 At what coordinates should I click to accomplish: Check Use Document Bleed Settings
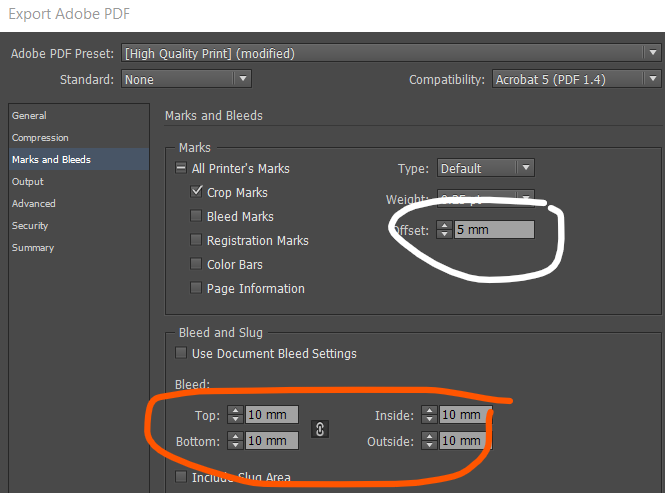(181, 353)
